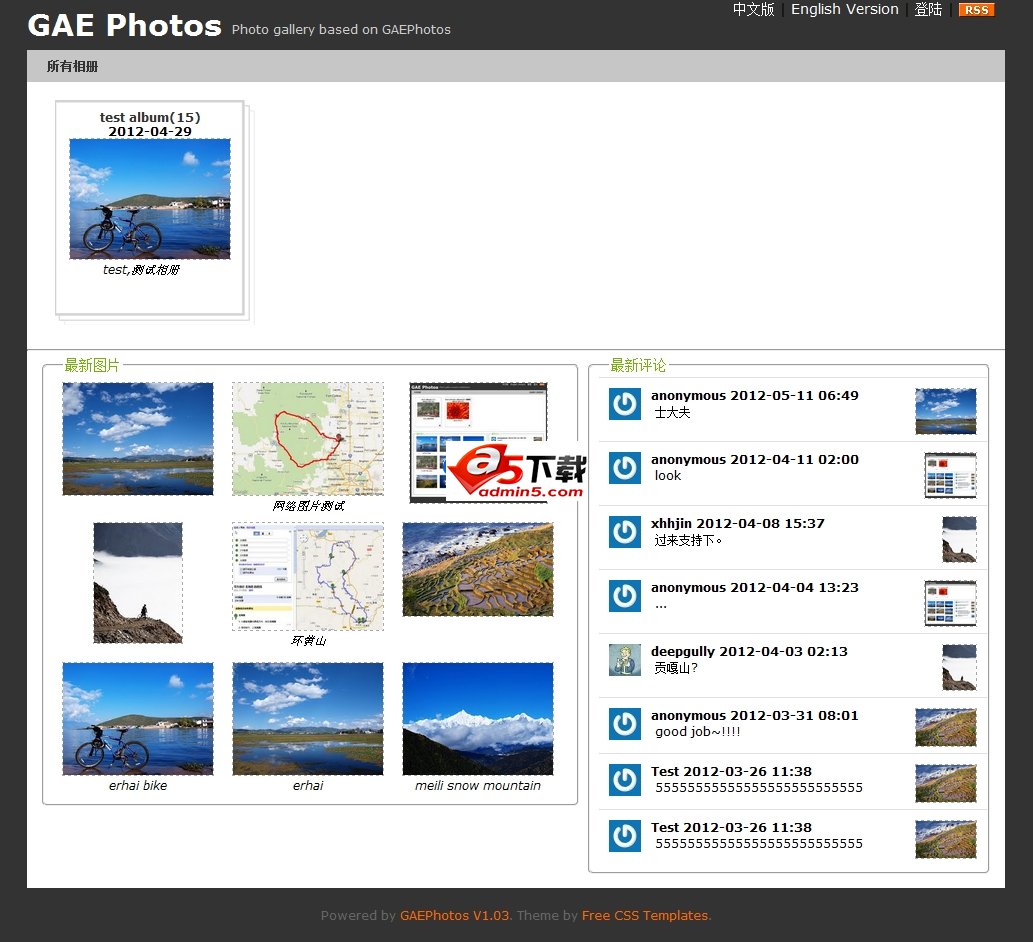
Task: Click avatar icon of anonymous 2012-04-11 comment
Action: coord(625,468)
